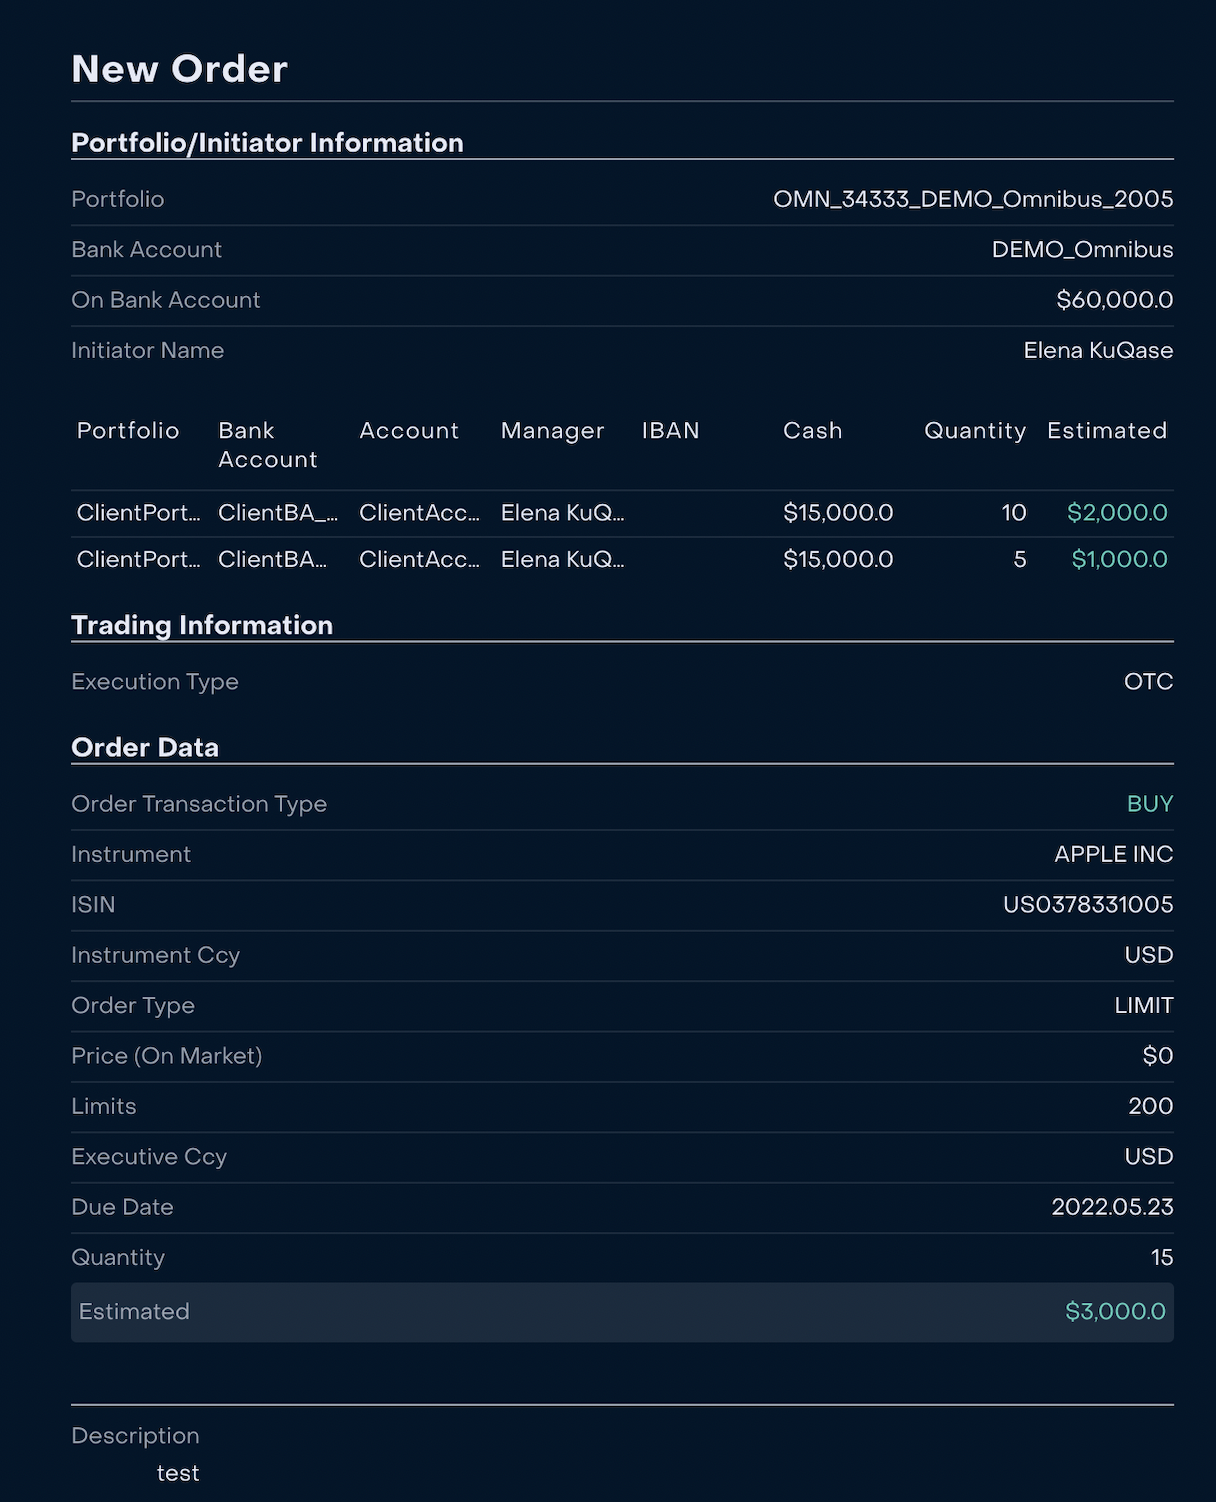Click the Estimated column header
The image size is (1216, 1502).
coord(1106,431)
